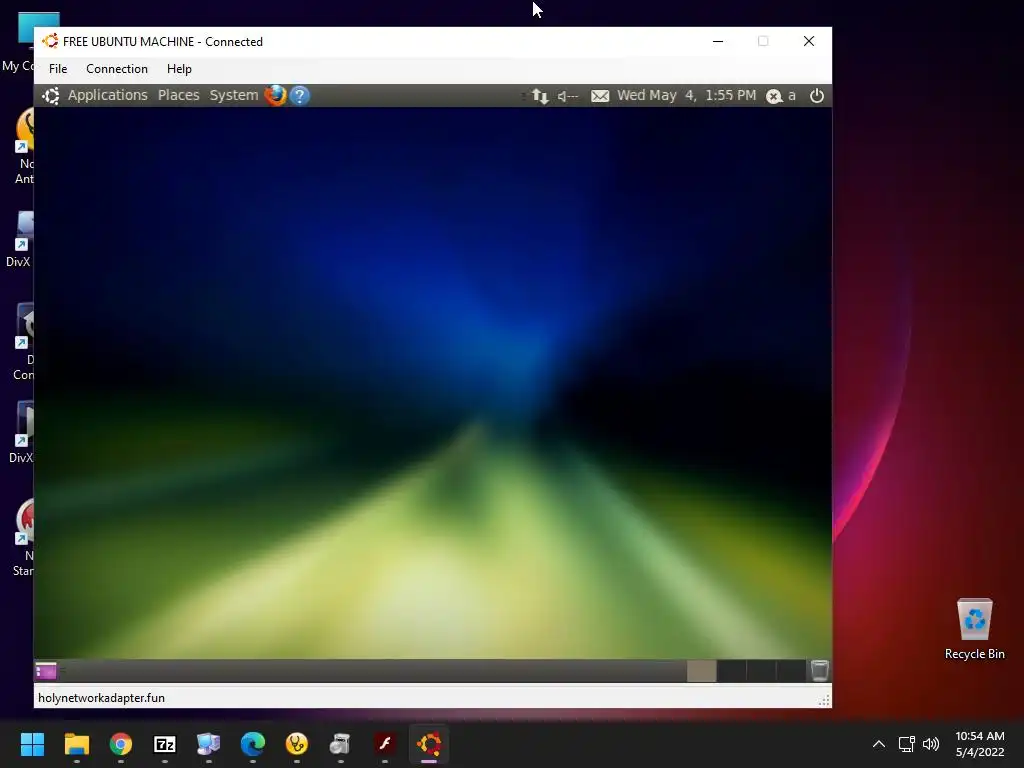Viewport: 1024px width, 768px height.
Task: Open the Help menu
Action: pyautogui.click(x=179, y=69)
